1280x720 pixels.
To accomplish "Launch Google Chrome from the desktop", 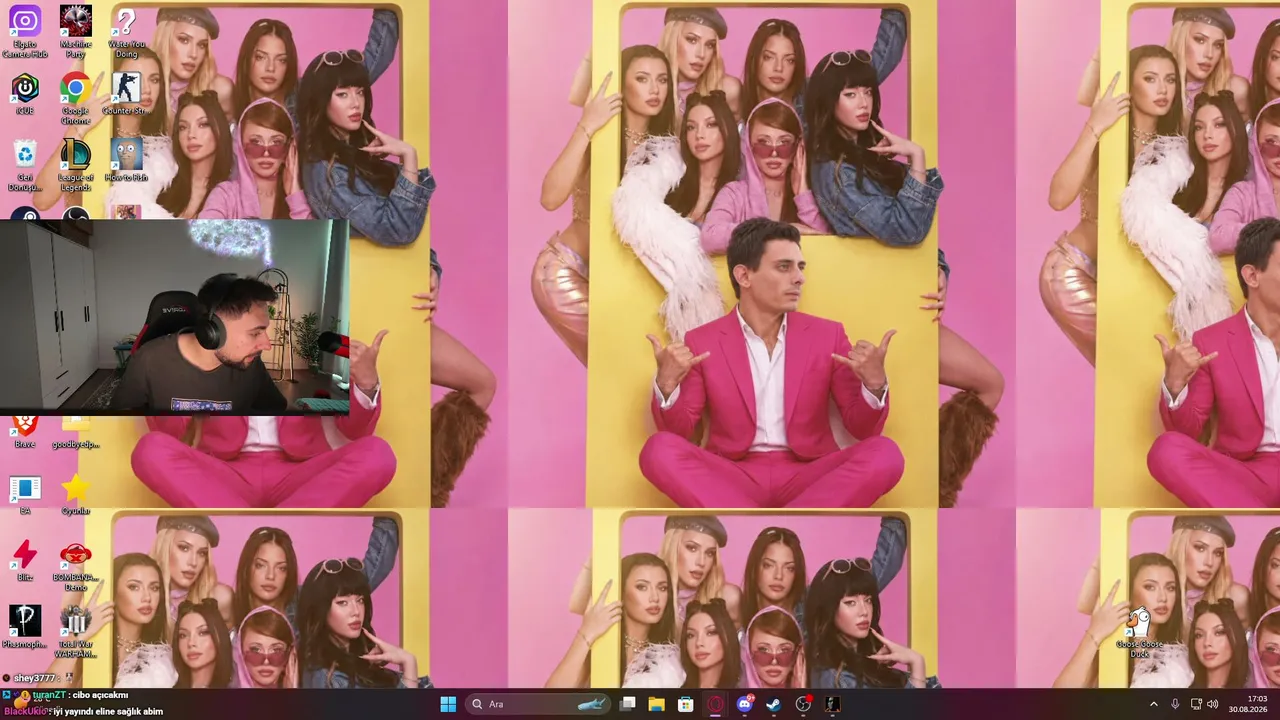I will (x=75, y=98).
